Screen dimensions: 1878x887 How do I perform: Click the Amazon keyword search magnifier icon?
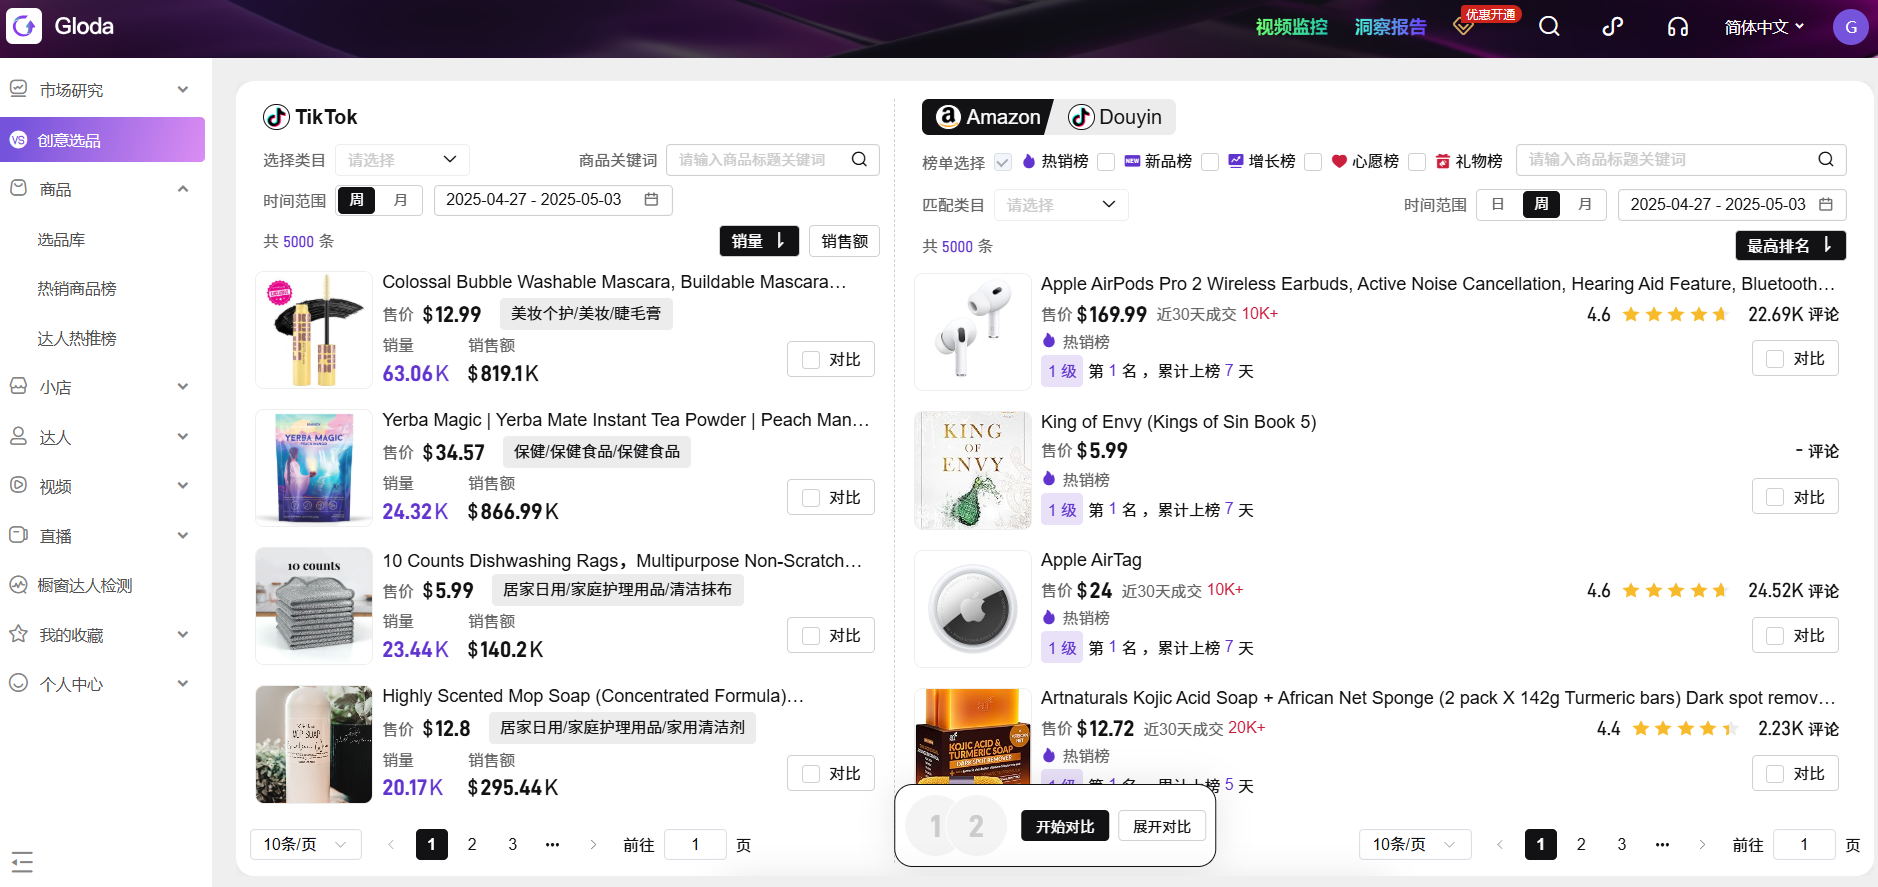[1825, 160]
